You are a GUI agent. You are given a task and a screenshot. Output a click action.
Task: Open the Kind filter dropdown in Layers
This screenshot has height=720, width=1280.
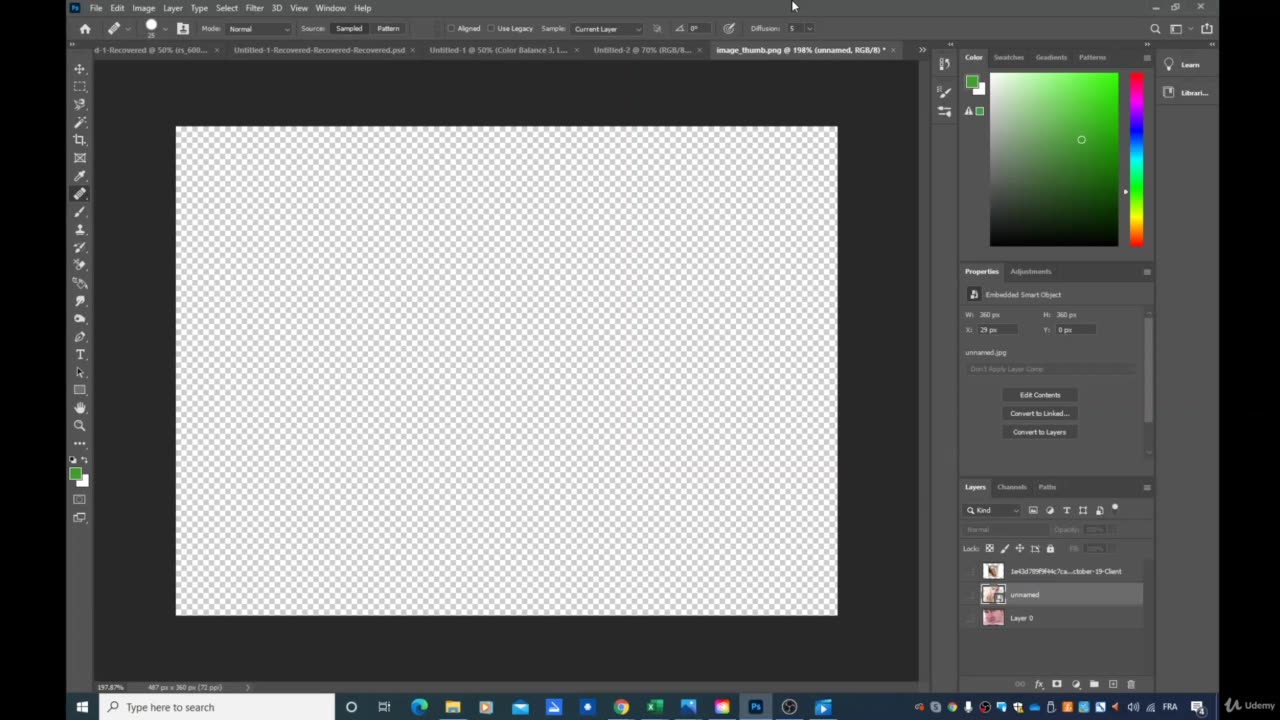[993, 510]
